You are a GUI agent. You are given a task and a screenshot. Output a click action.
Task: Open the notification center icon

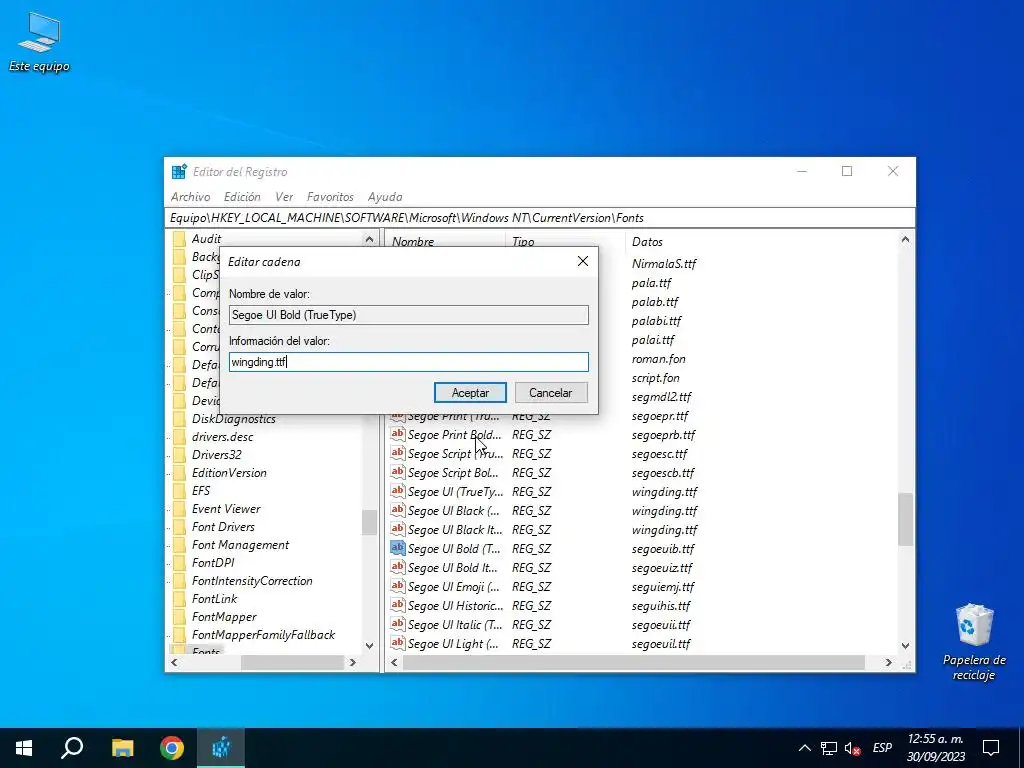(991, 748)
